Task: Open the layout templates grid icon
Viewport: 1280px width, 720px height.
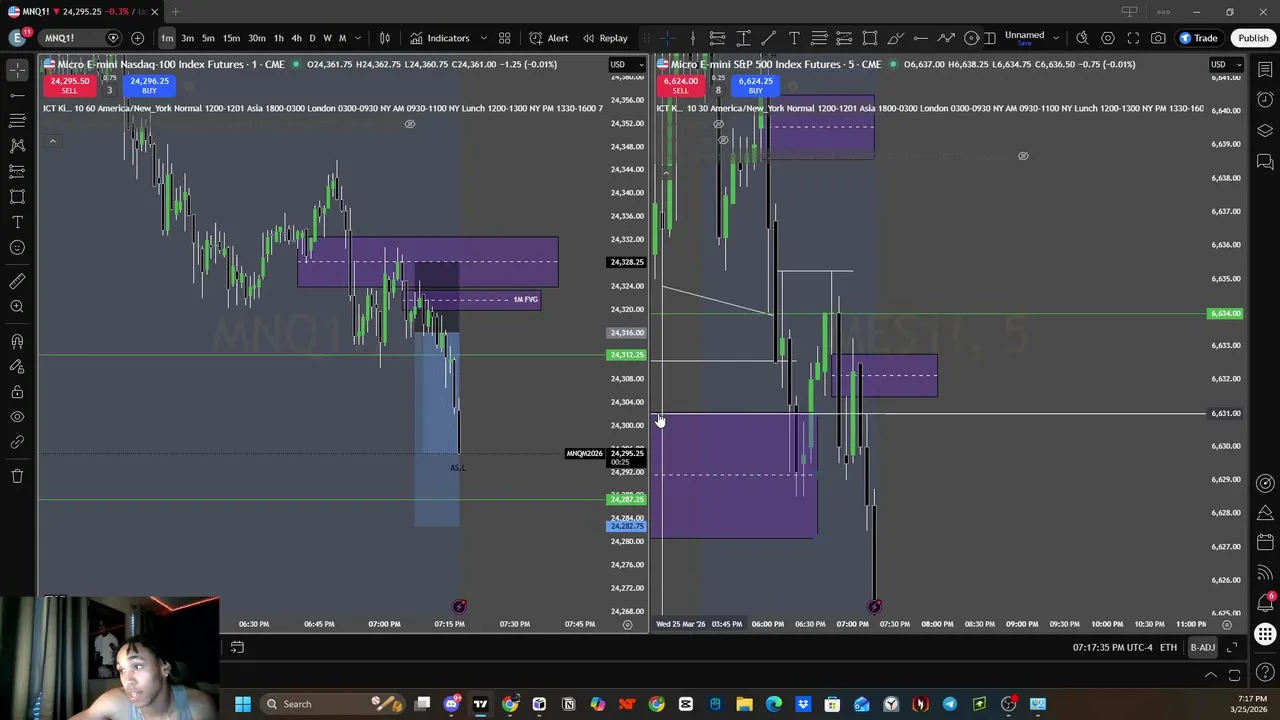Action: pos(505,38)
